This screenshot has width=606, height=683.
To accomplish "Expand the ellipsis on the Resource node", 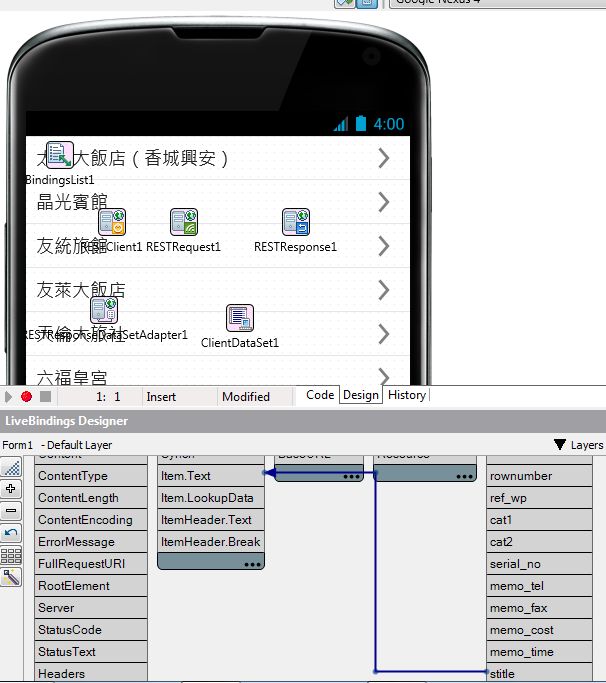I will 464,477.
